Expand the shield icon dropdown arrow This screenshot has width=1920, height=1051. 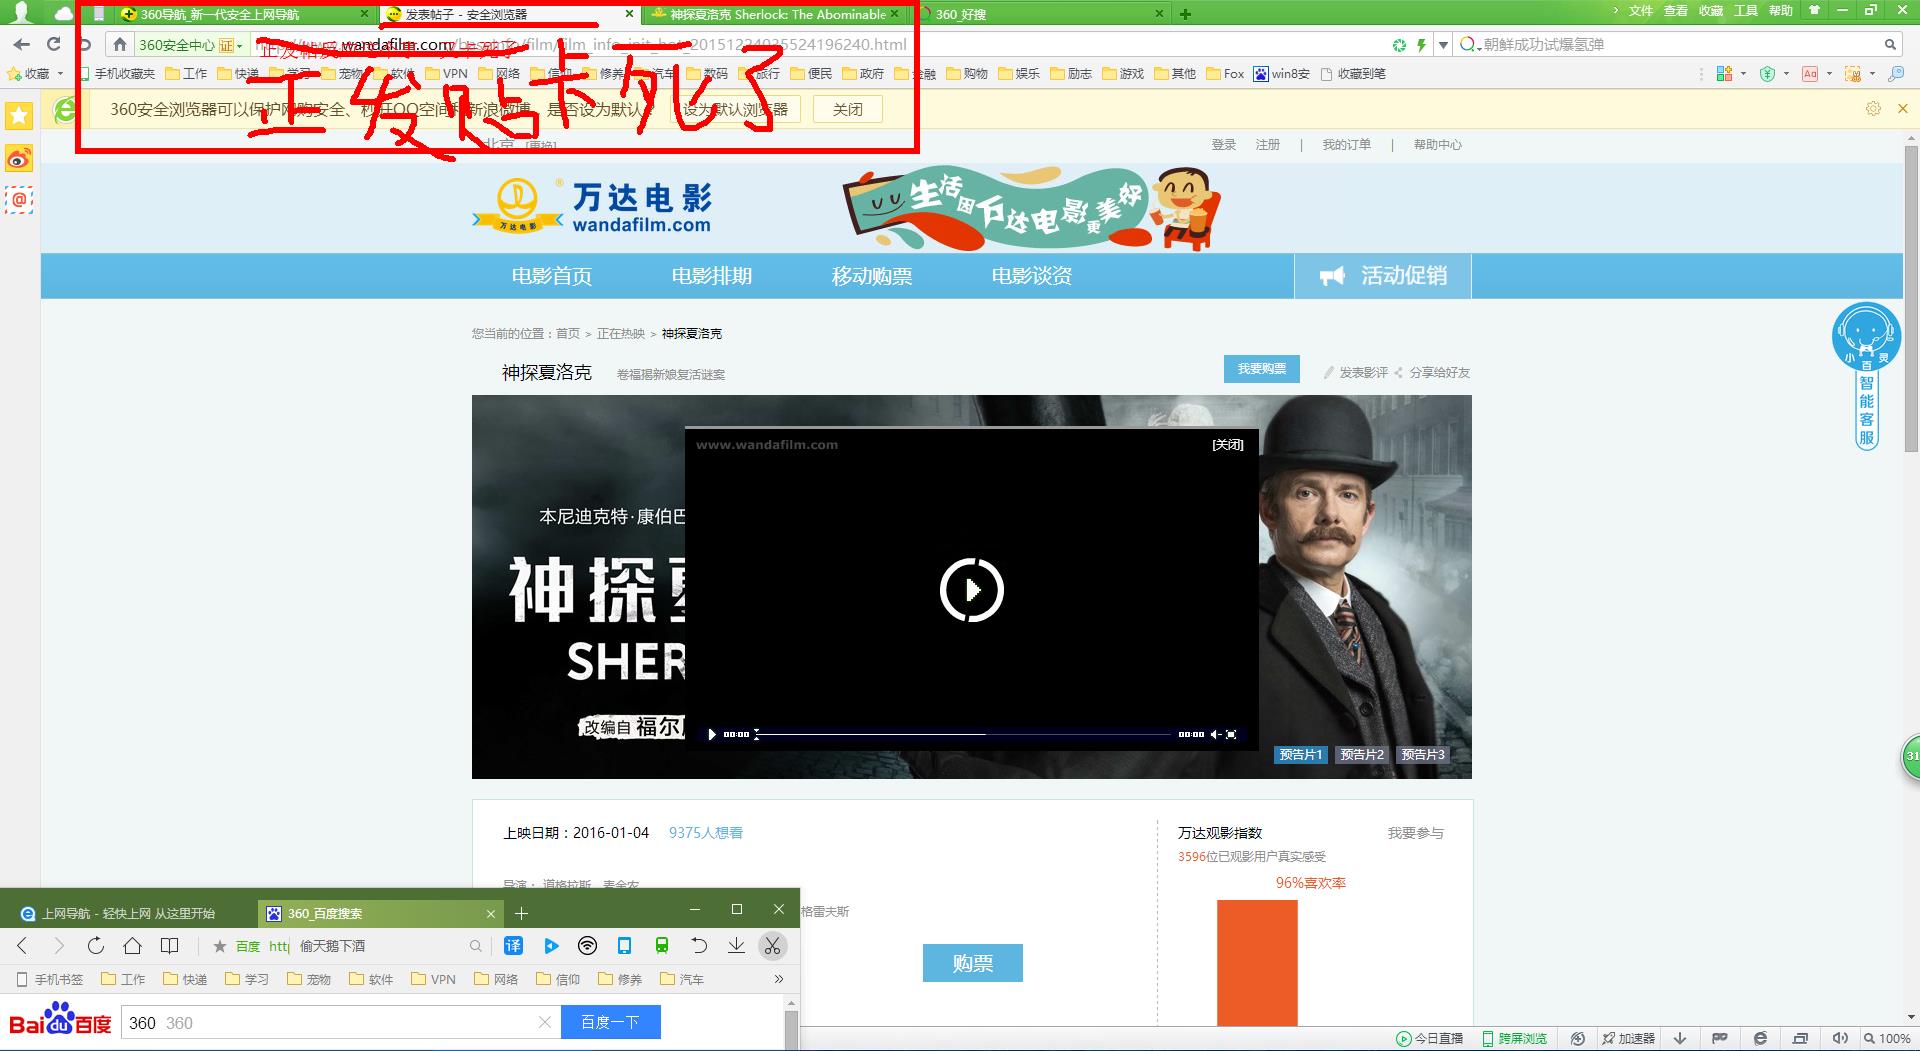(x=1786, y=74)
